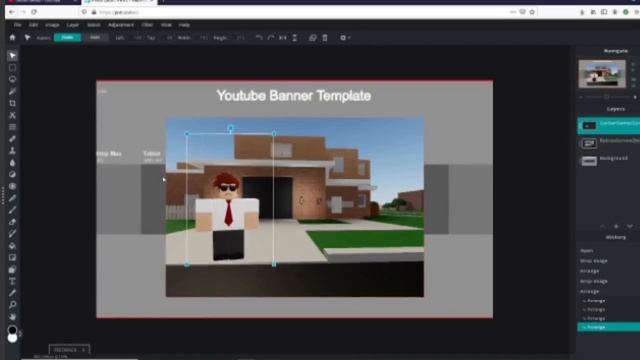Select the Blur/Sharpen droplet tool
Screen dimensions: 640x360
pos(12,162)
